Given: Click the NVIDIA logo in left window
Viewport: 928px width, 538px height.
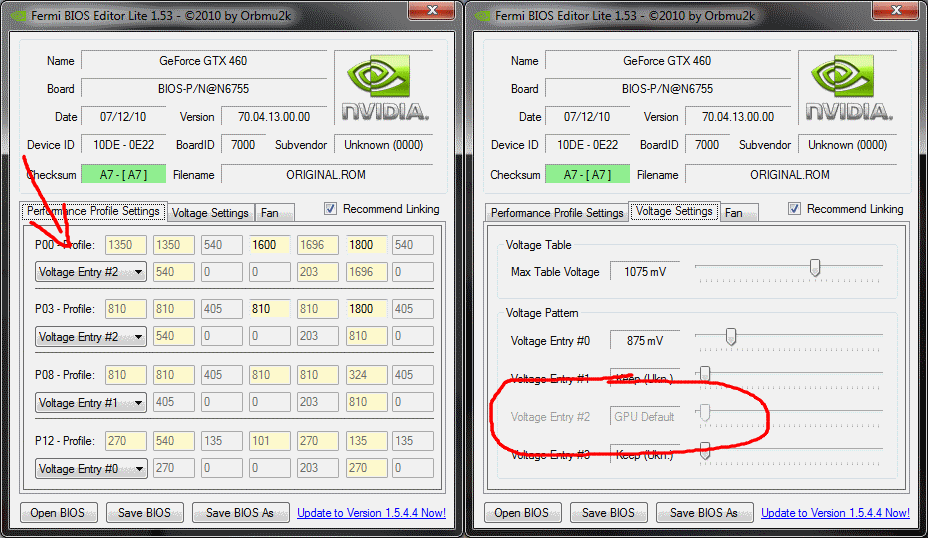Looking at the screenshot, I should [x=385, y=87].
